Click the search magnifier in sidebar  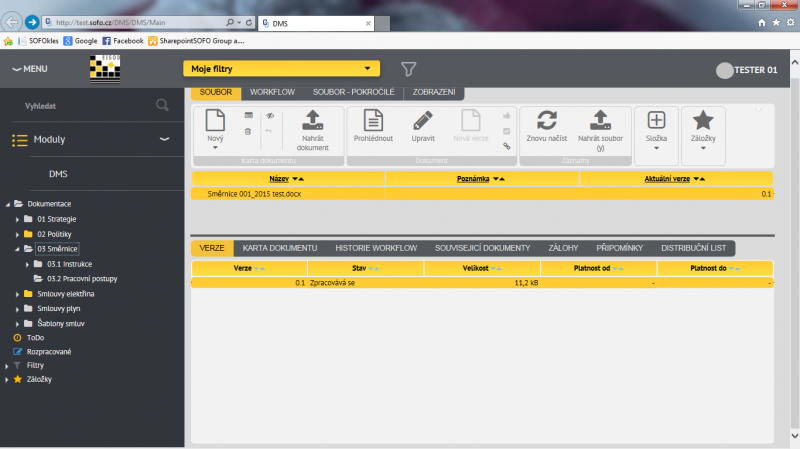[162, 104]
